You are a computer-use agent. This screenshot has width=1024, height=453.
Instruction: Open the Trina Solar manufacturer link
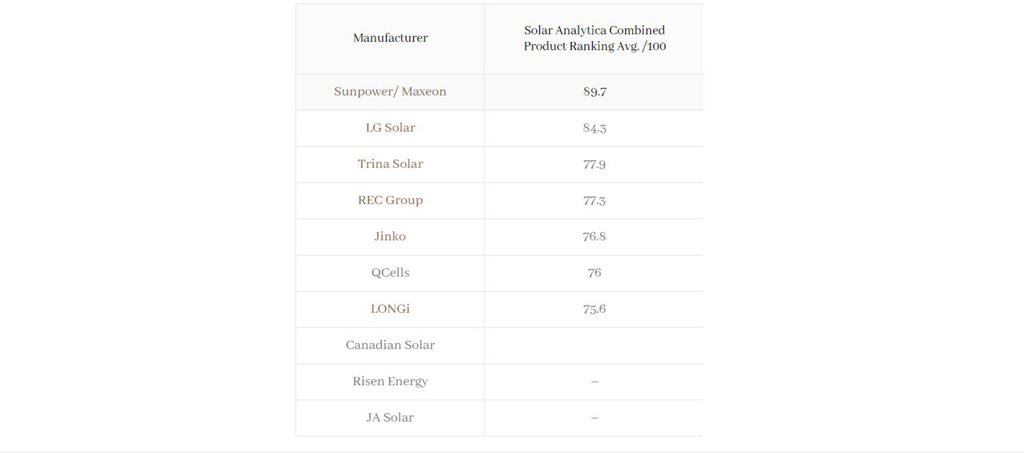[390, 164]
